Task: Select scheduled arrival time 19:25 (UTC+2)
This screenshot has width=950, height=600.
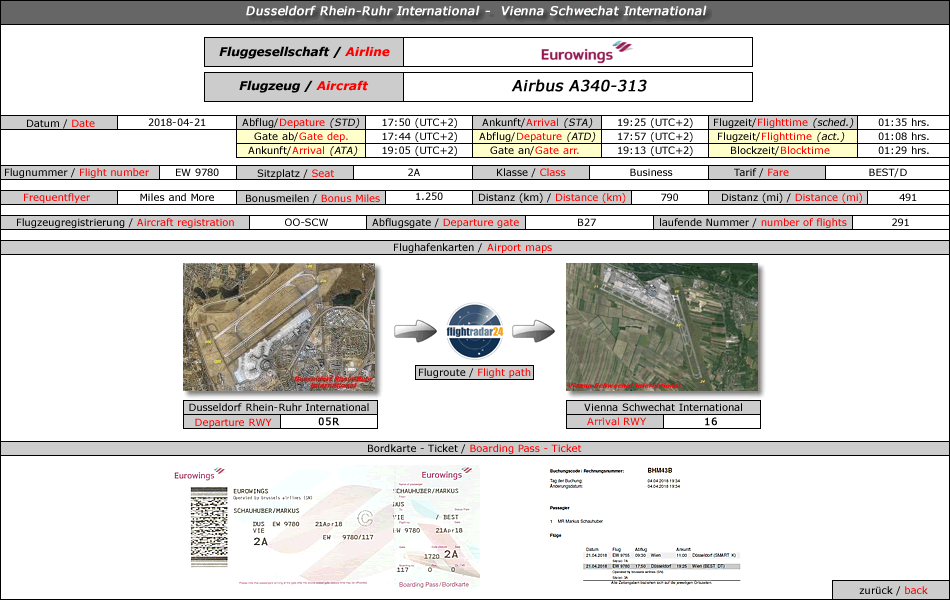Action: [x=655, y=122]
